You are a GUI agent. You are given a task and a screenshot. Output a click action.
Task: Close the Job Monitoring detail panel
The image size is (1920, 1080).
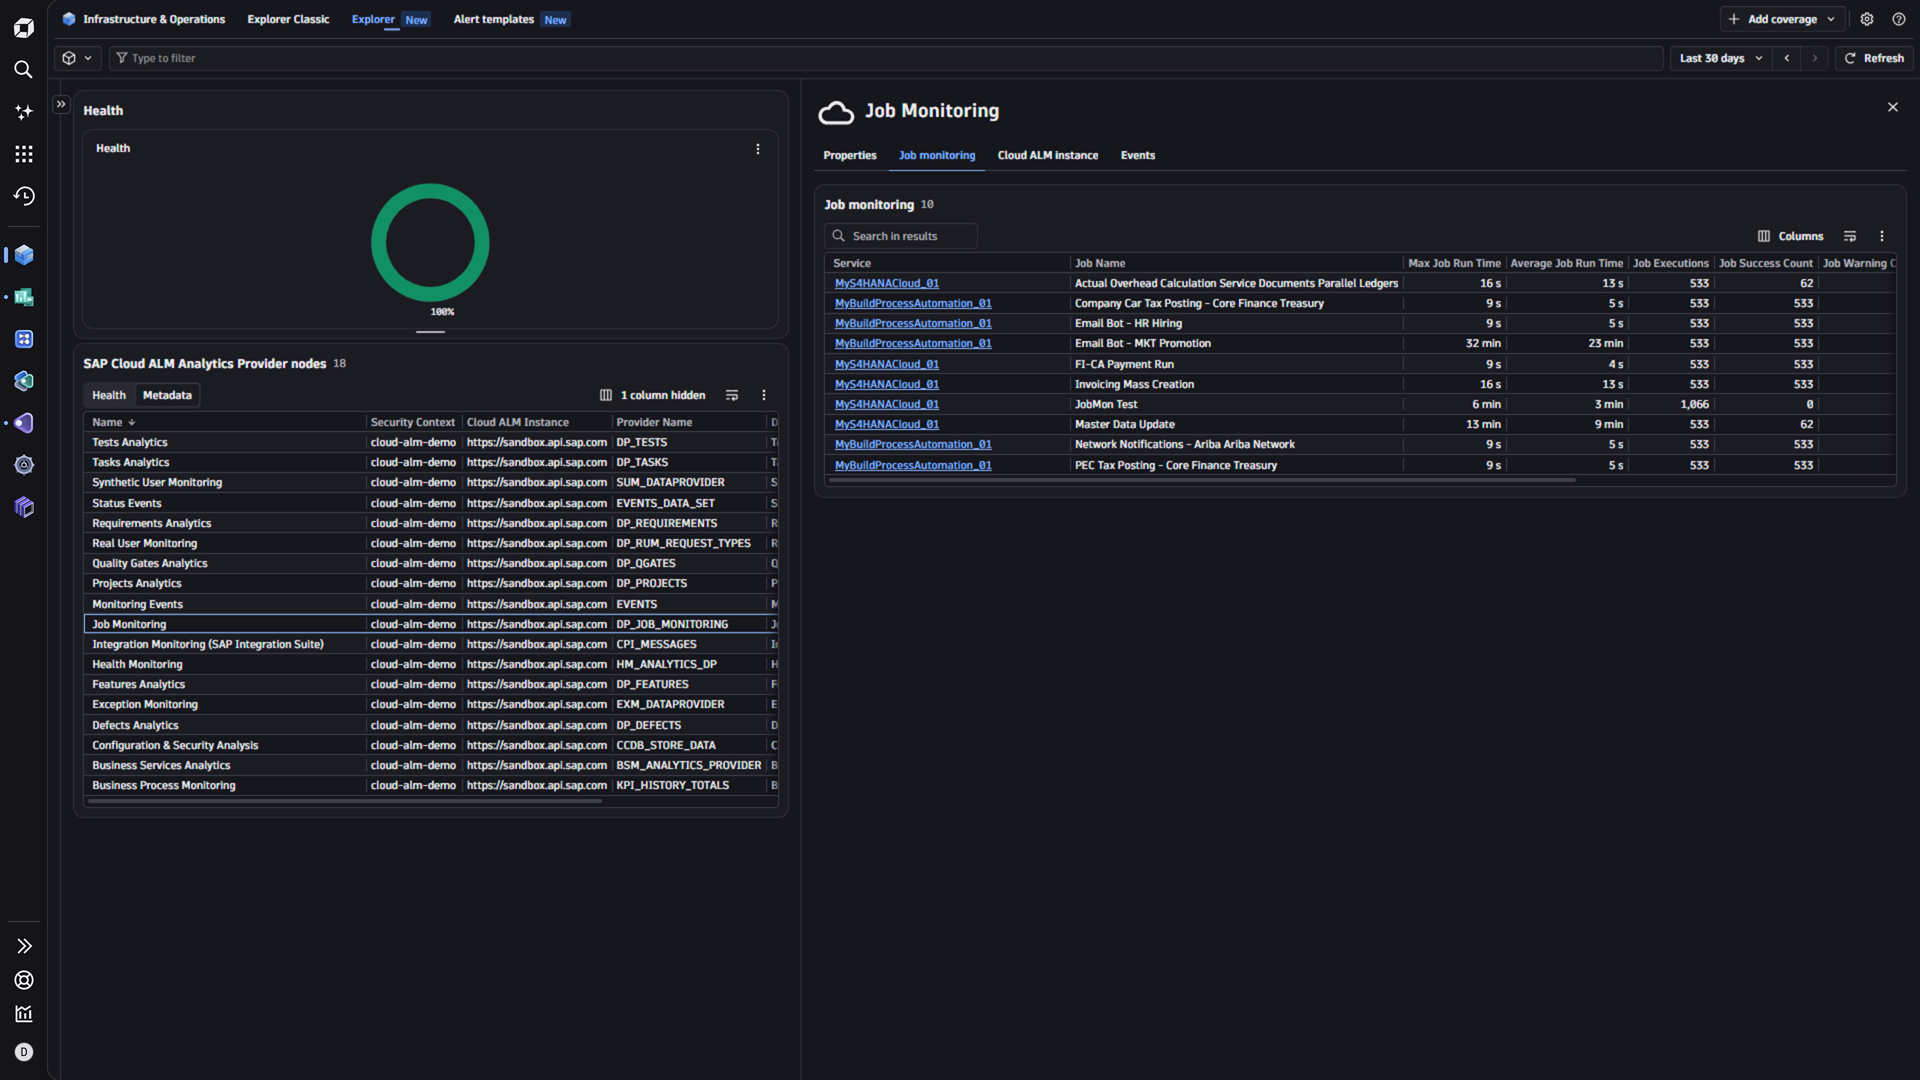1893,107
